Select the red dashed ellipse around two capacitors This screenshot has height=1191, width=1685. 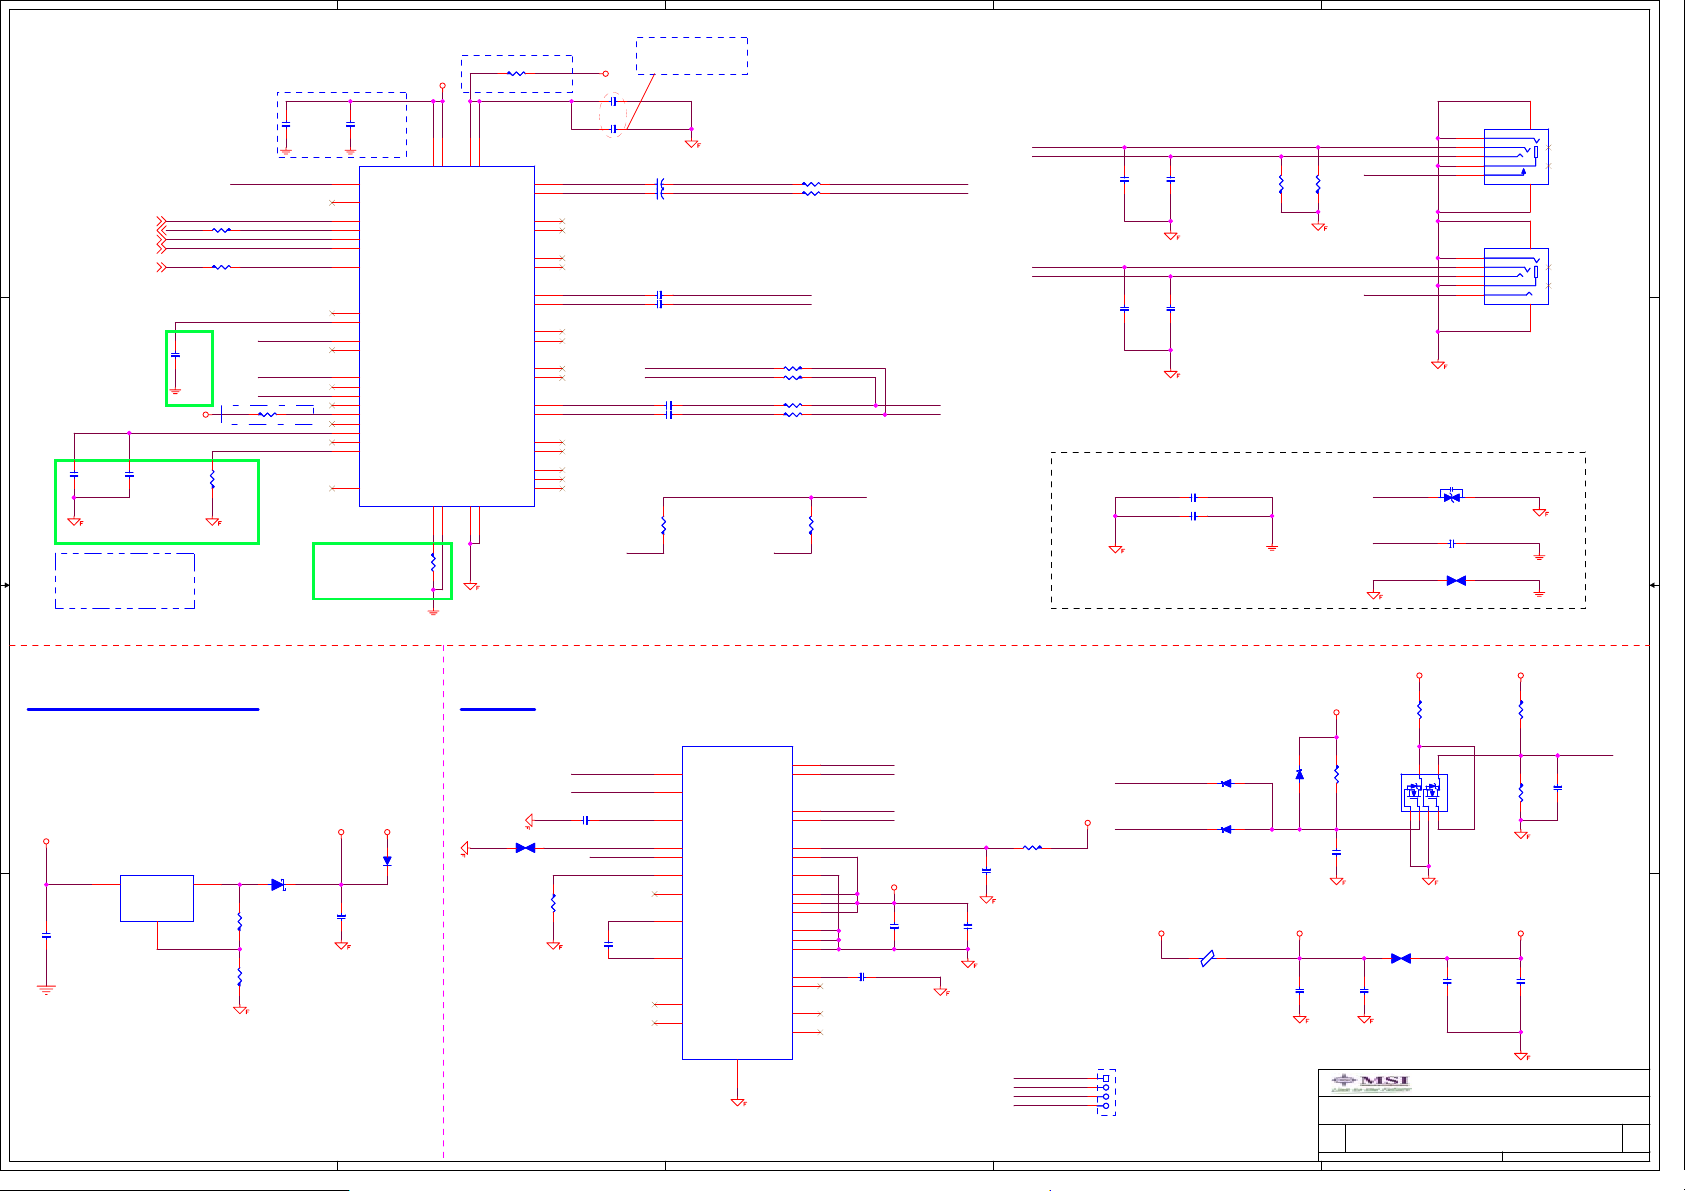(x=613, y=115)
